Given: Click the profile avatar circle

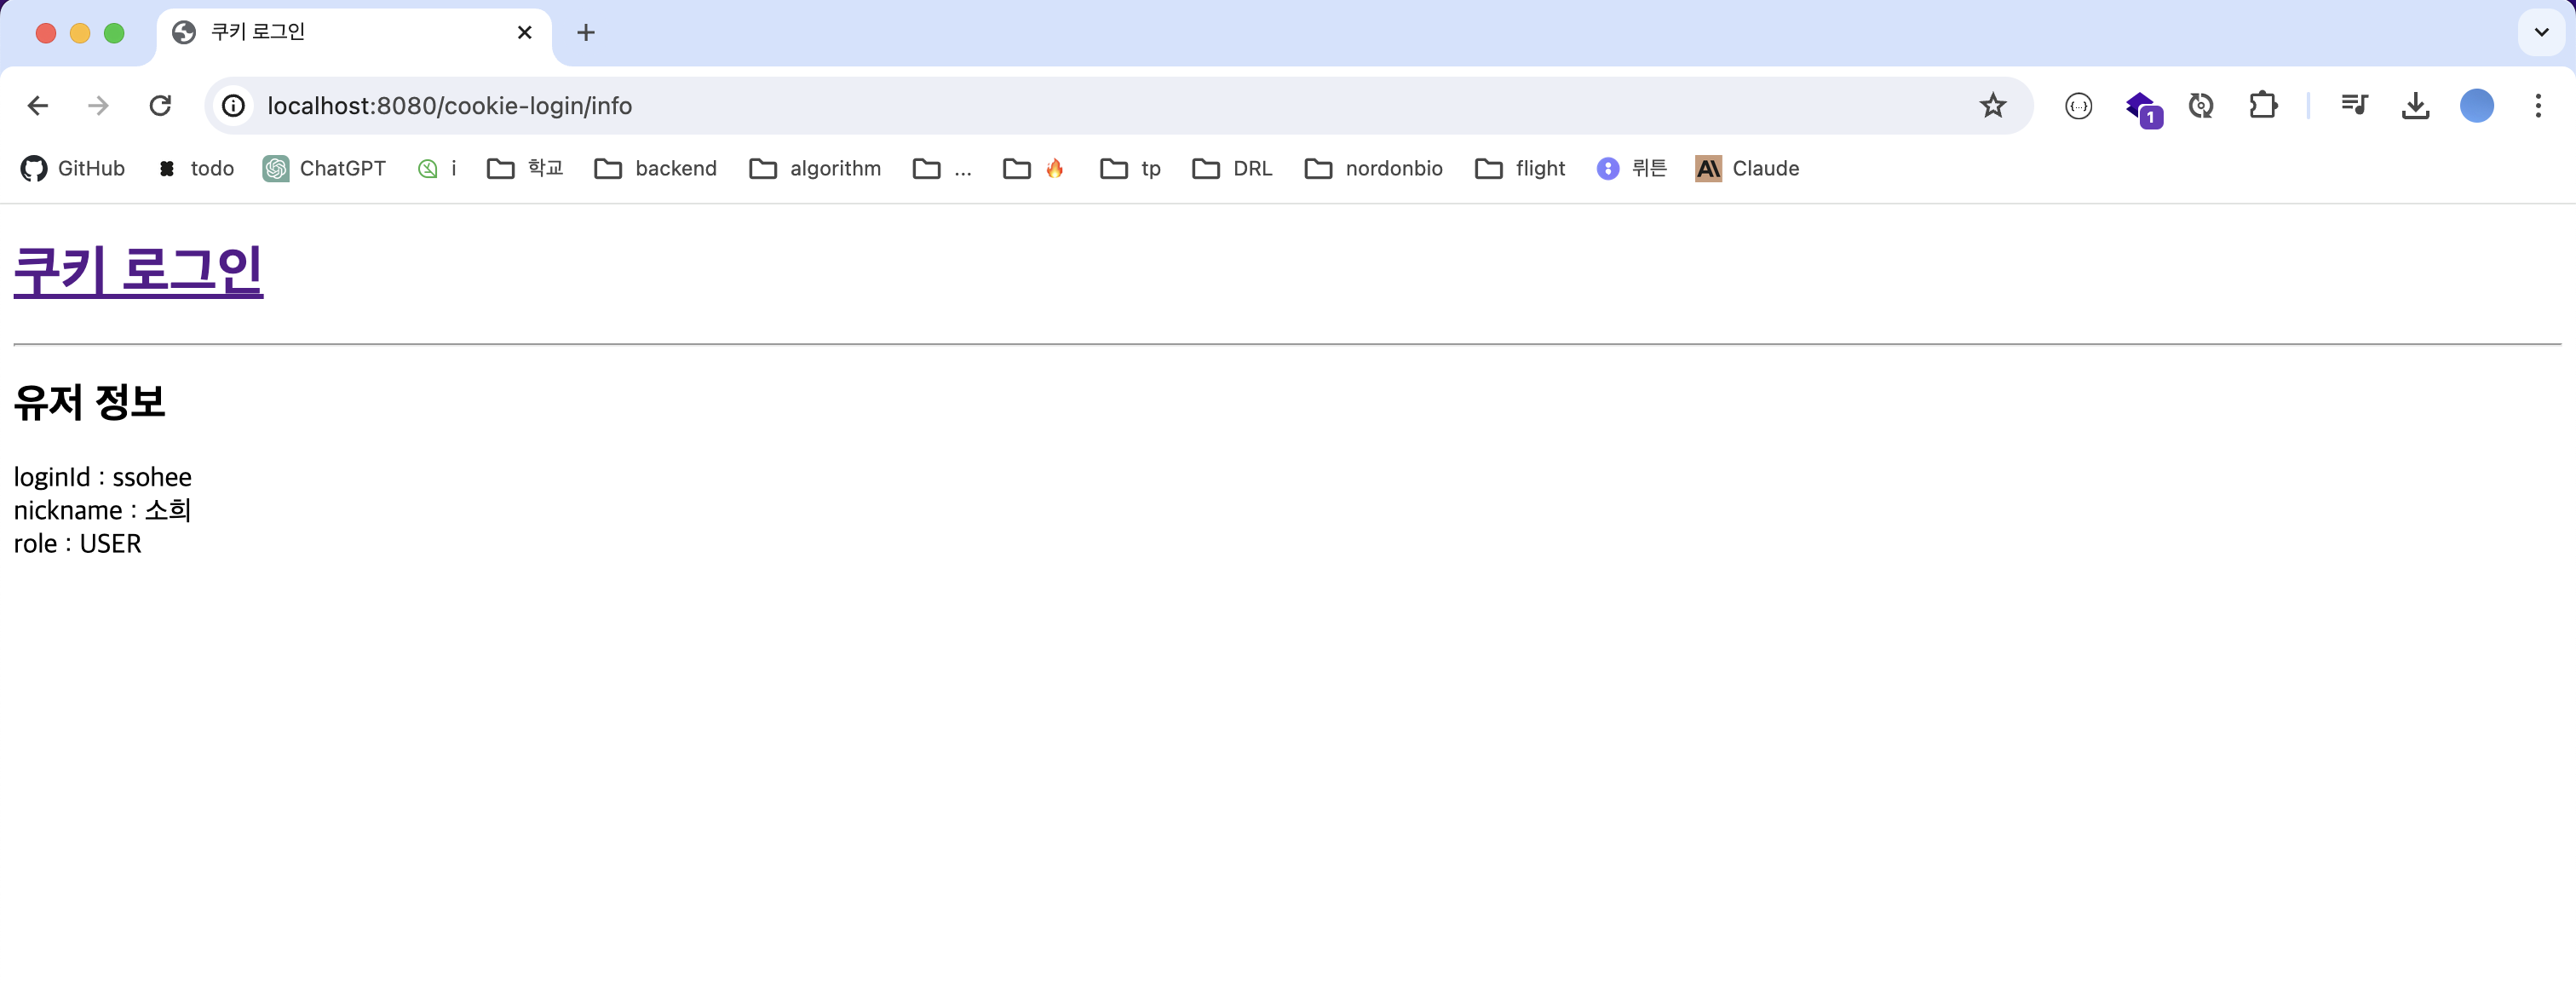Looking at the screenshot, I should pos(2476,106).
